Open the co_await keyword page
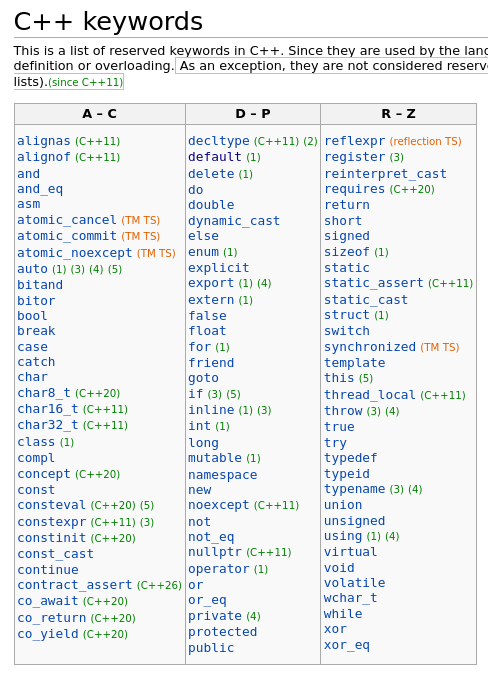This screenshot has height=678, width=488. click(x=48, y=601)
